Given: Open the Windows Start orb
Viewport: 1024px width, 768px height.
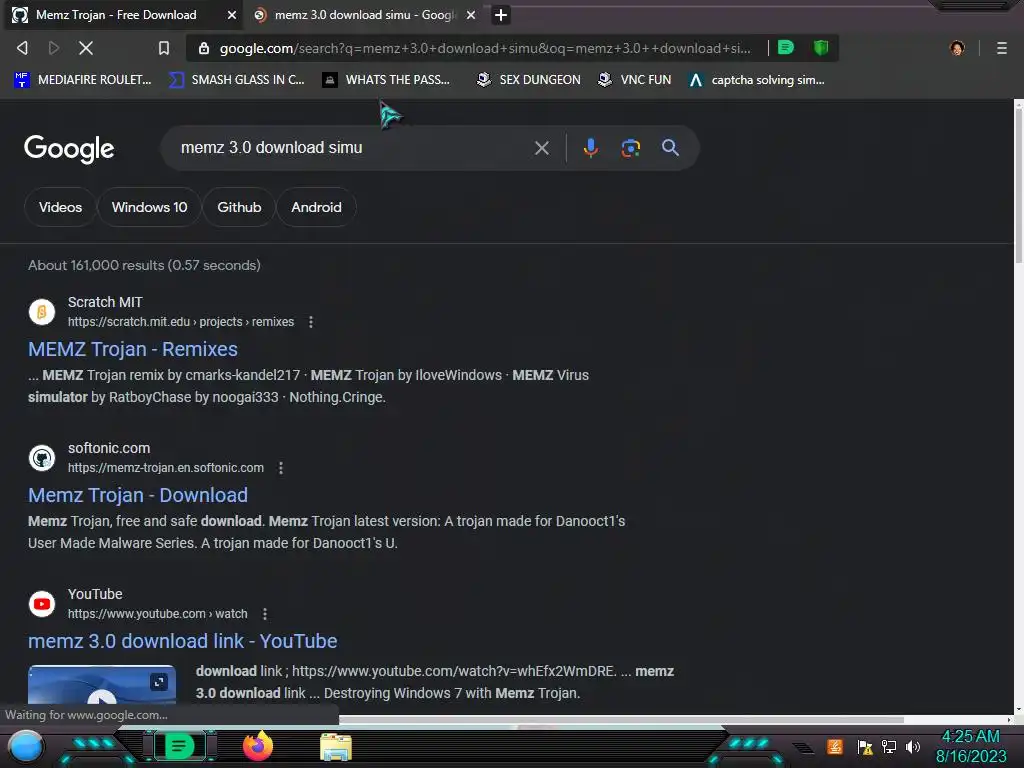Looking at the screenshot, I should click(x=25, y=746).
